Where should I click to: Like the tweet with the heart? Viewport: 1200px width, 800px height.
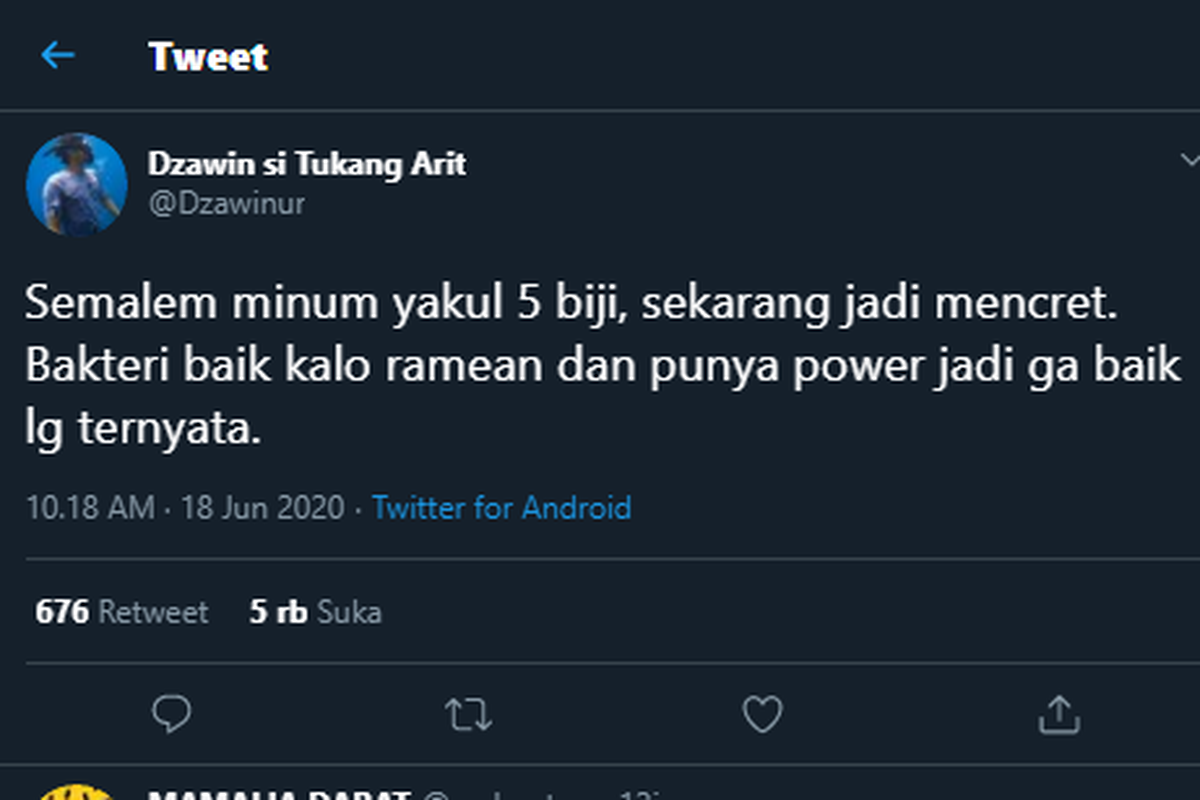[x=762, y=714]
